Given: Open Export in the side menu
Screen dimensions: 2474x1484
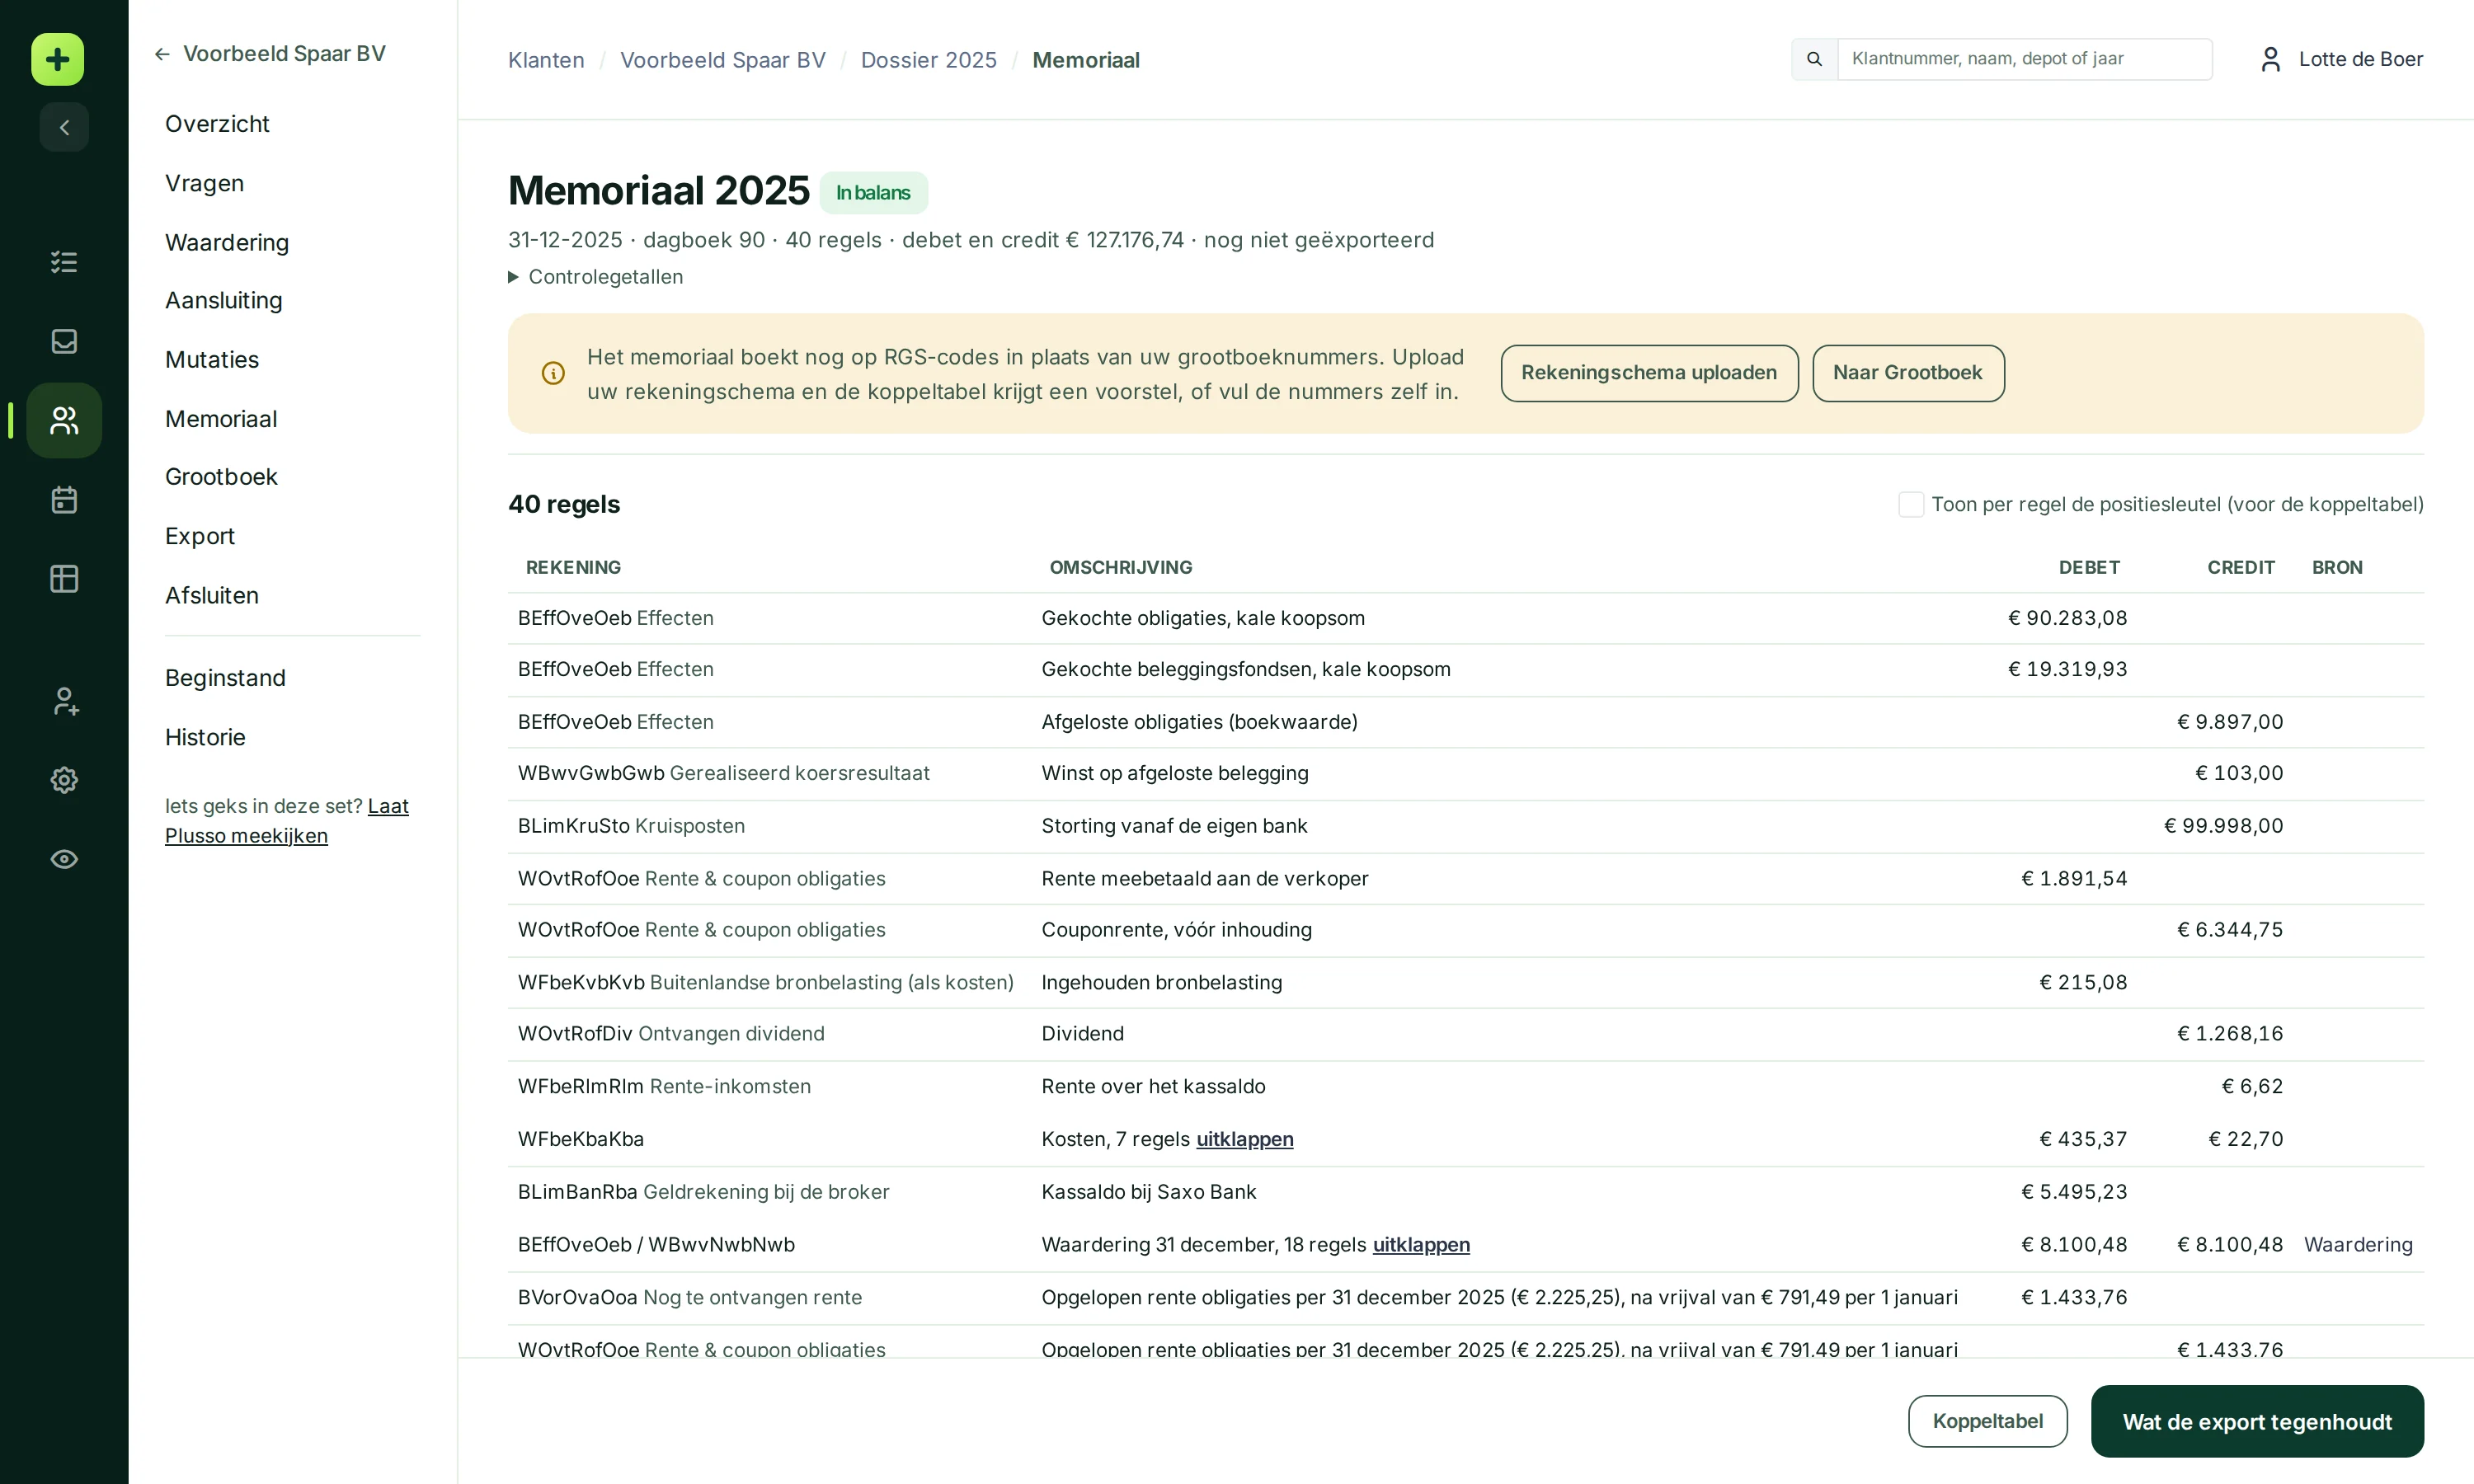Looking at the screenshot, I should (200, 536).
